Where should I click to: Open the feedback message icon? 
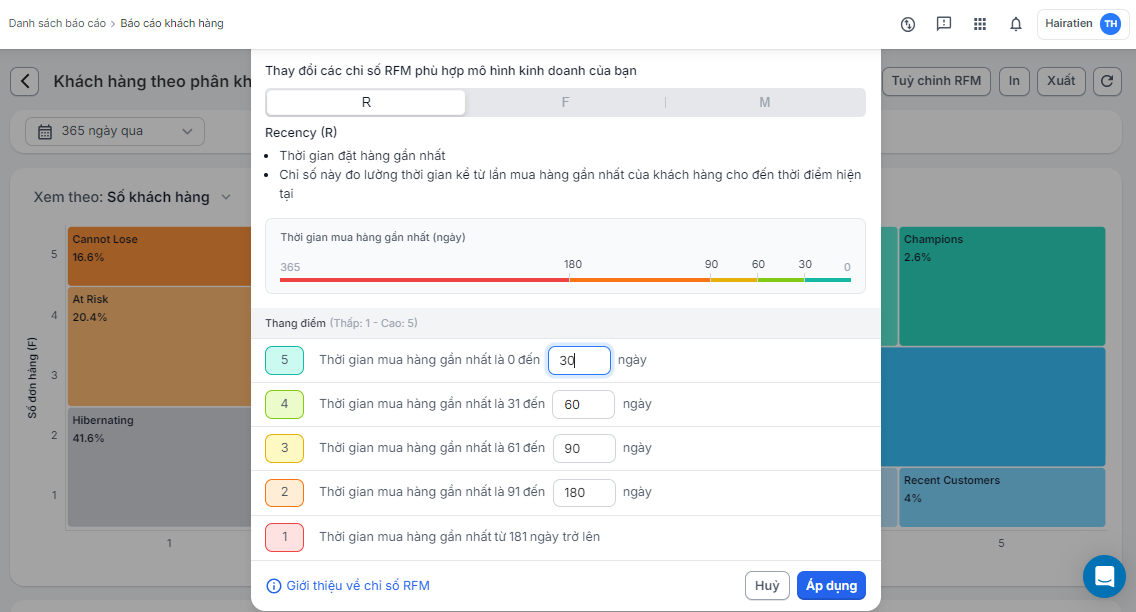[944, 24]
